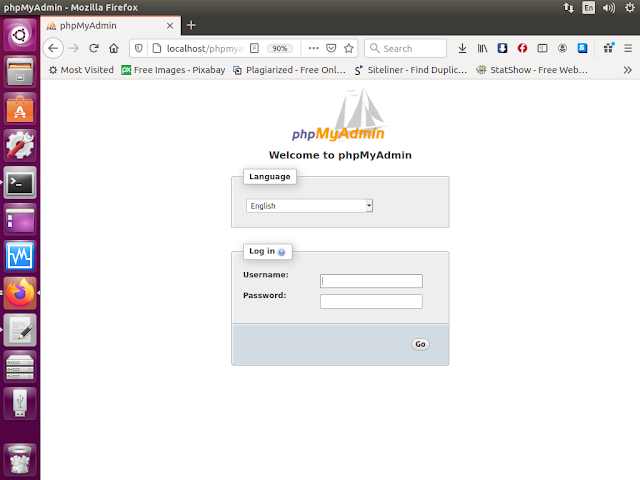This screenshot has width=640, height=480.
Task: Open network indicator in top panel
Action: pyautogui.click(x=569, y=8)
